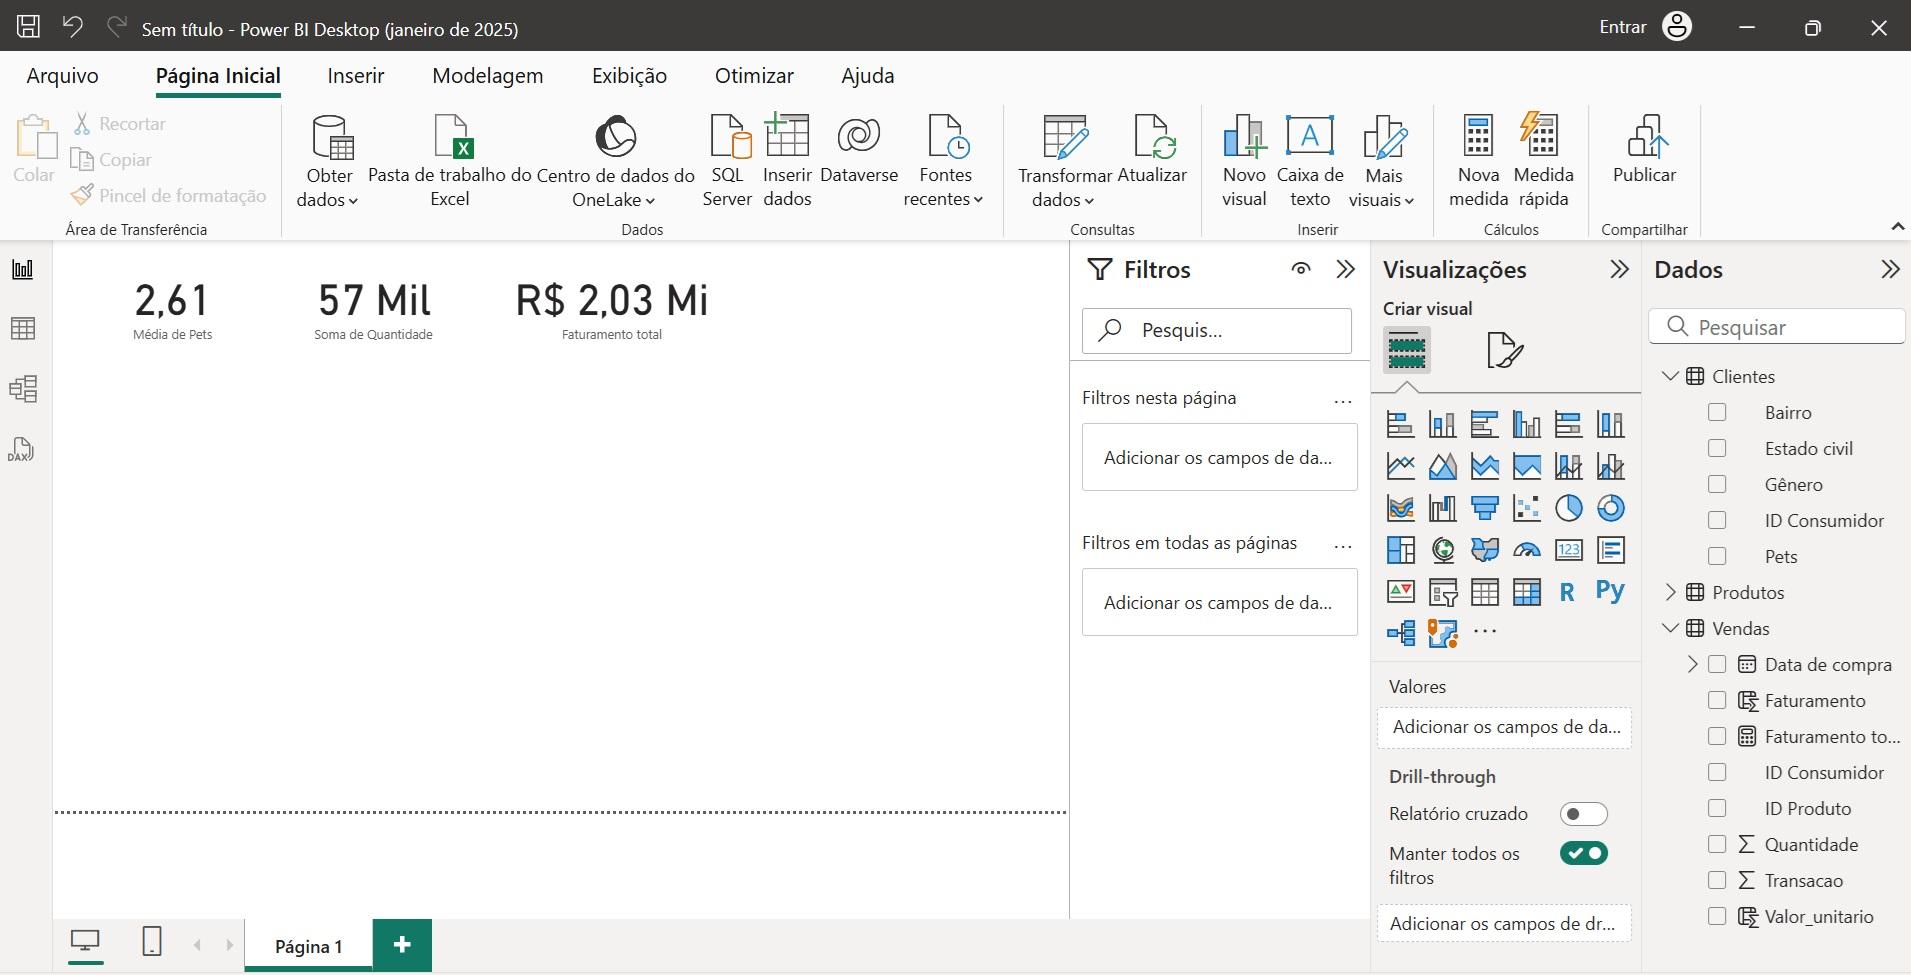
Task: Click the Dados pane search field
Action: tap(1790, 327)
